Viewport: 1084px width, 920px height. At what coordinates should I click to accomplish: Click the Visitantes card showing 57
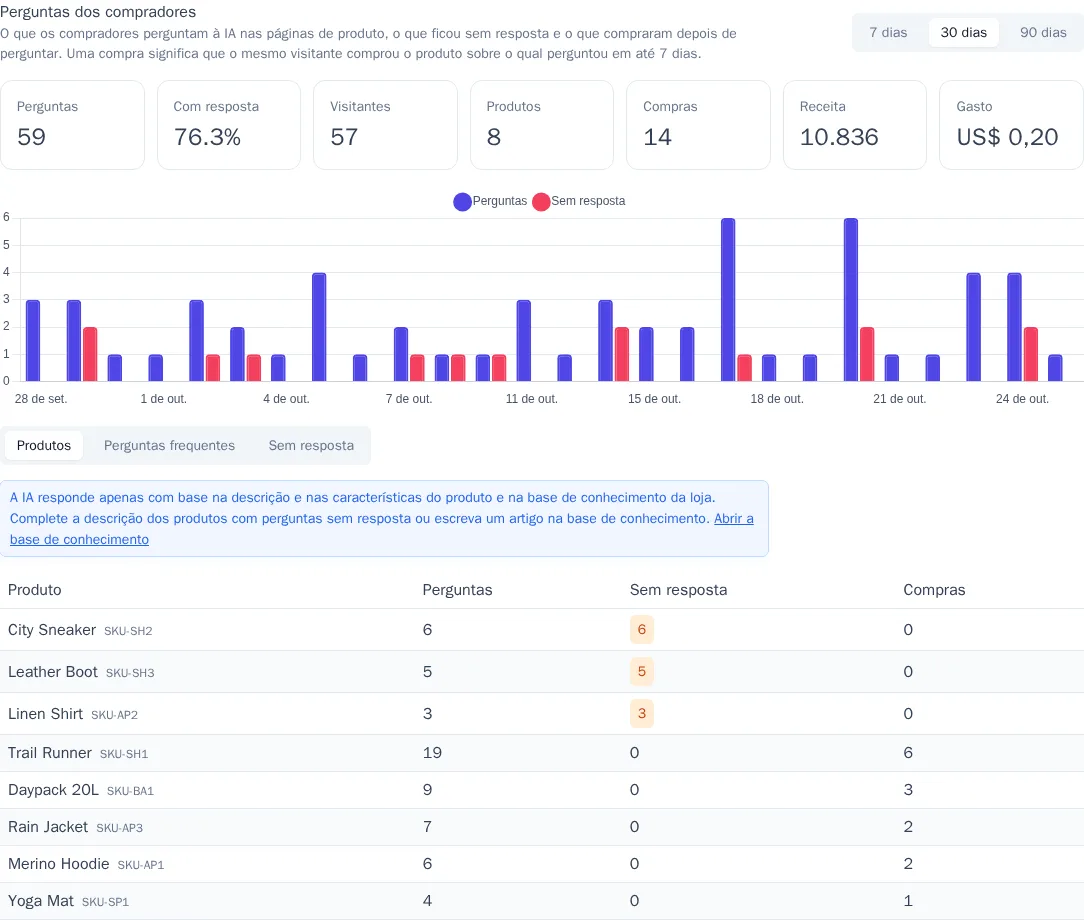click(385, 125)
